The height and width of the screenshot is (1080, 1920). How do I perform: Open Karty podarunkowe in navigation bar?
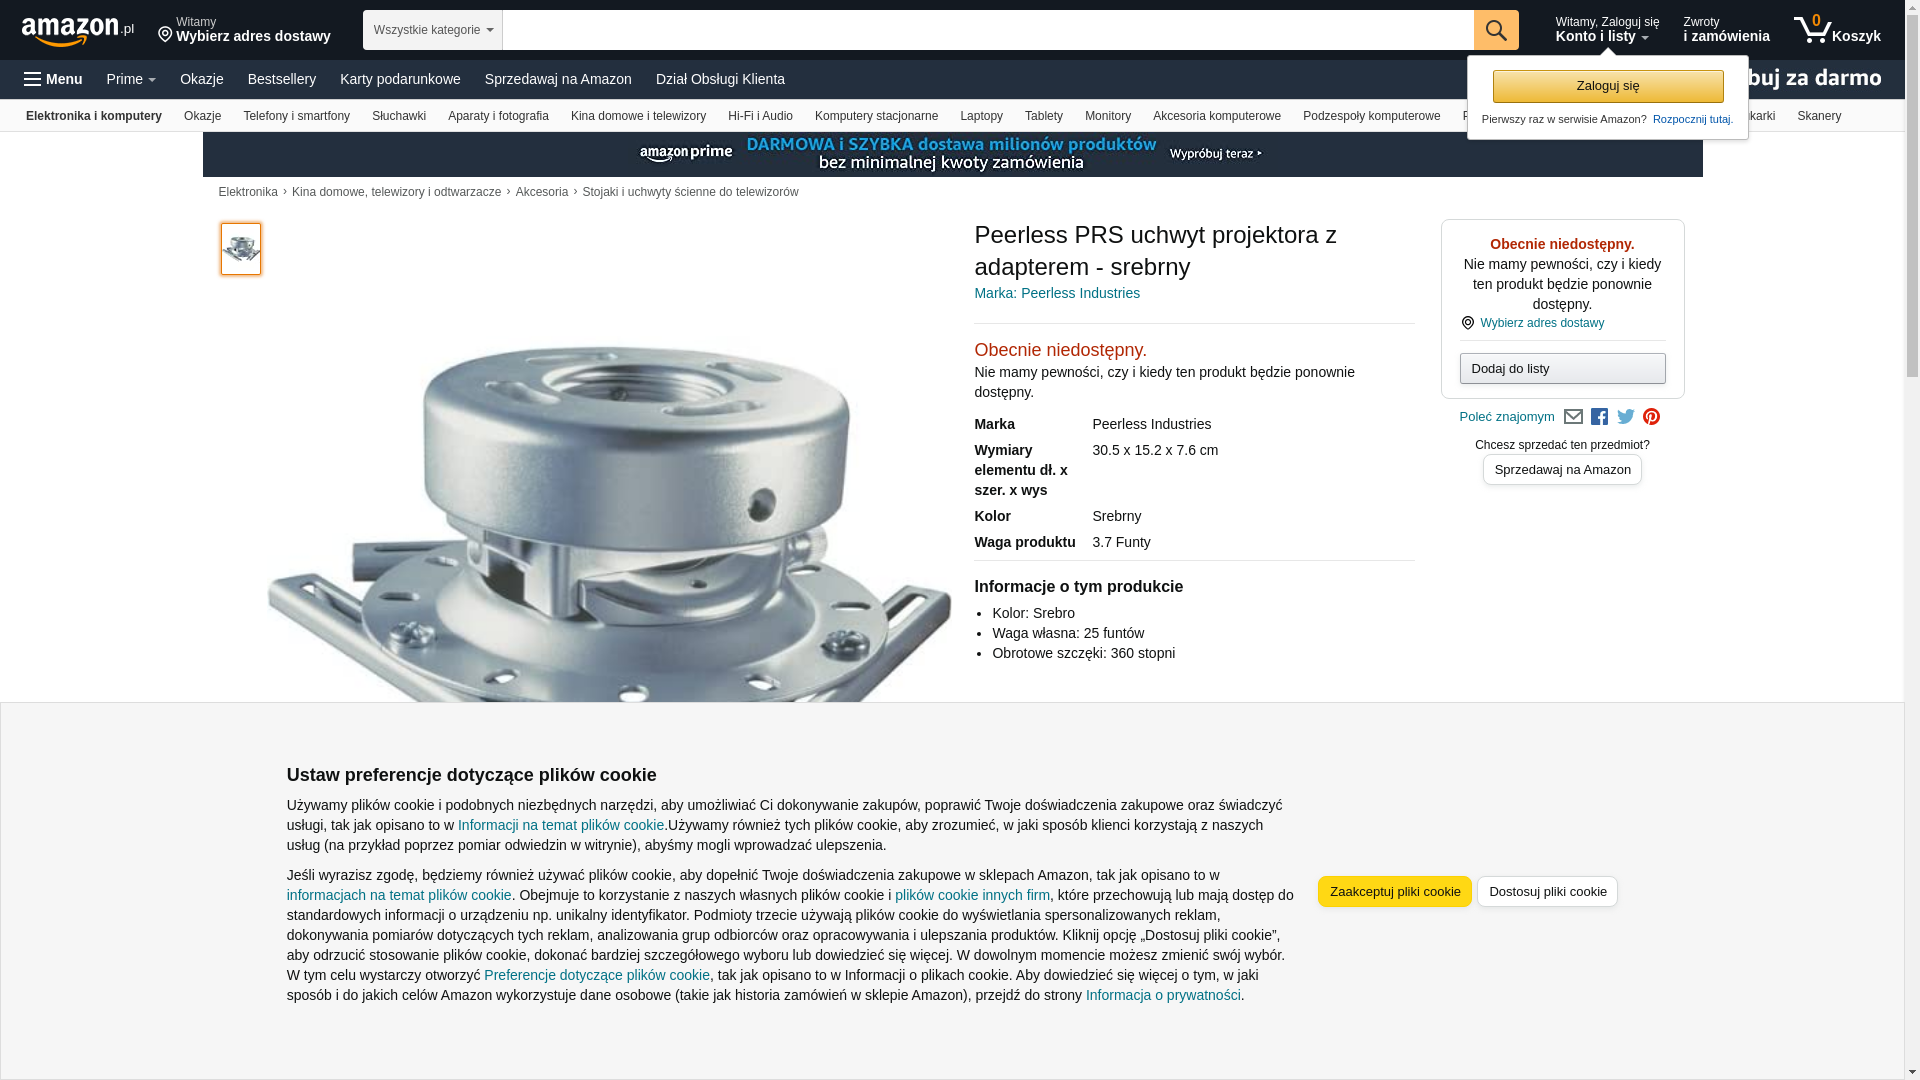click(400, 79)
